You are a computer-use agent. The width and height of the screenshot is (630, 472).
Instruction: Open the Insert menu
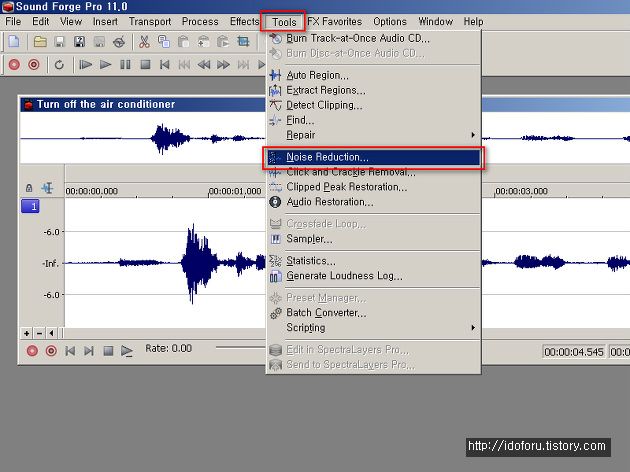click(x=105, y=21)
